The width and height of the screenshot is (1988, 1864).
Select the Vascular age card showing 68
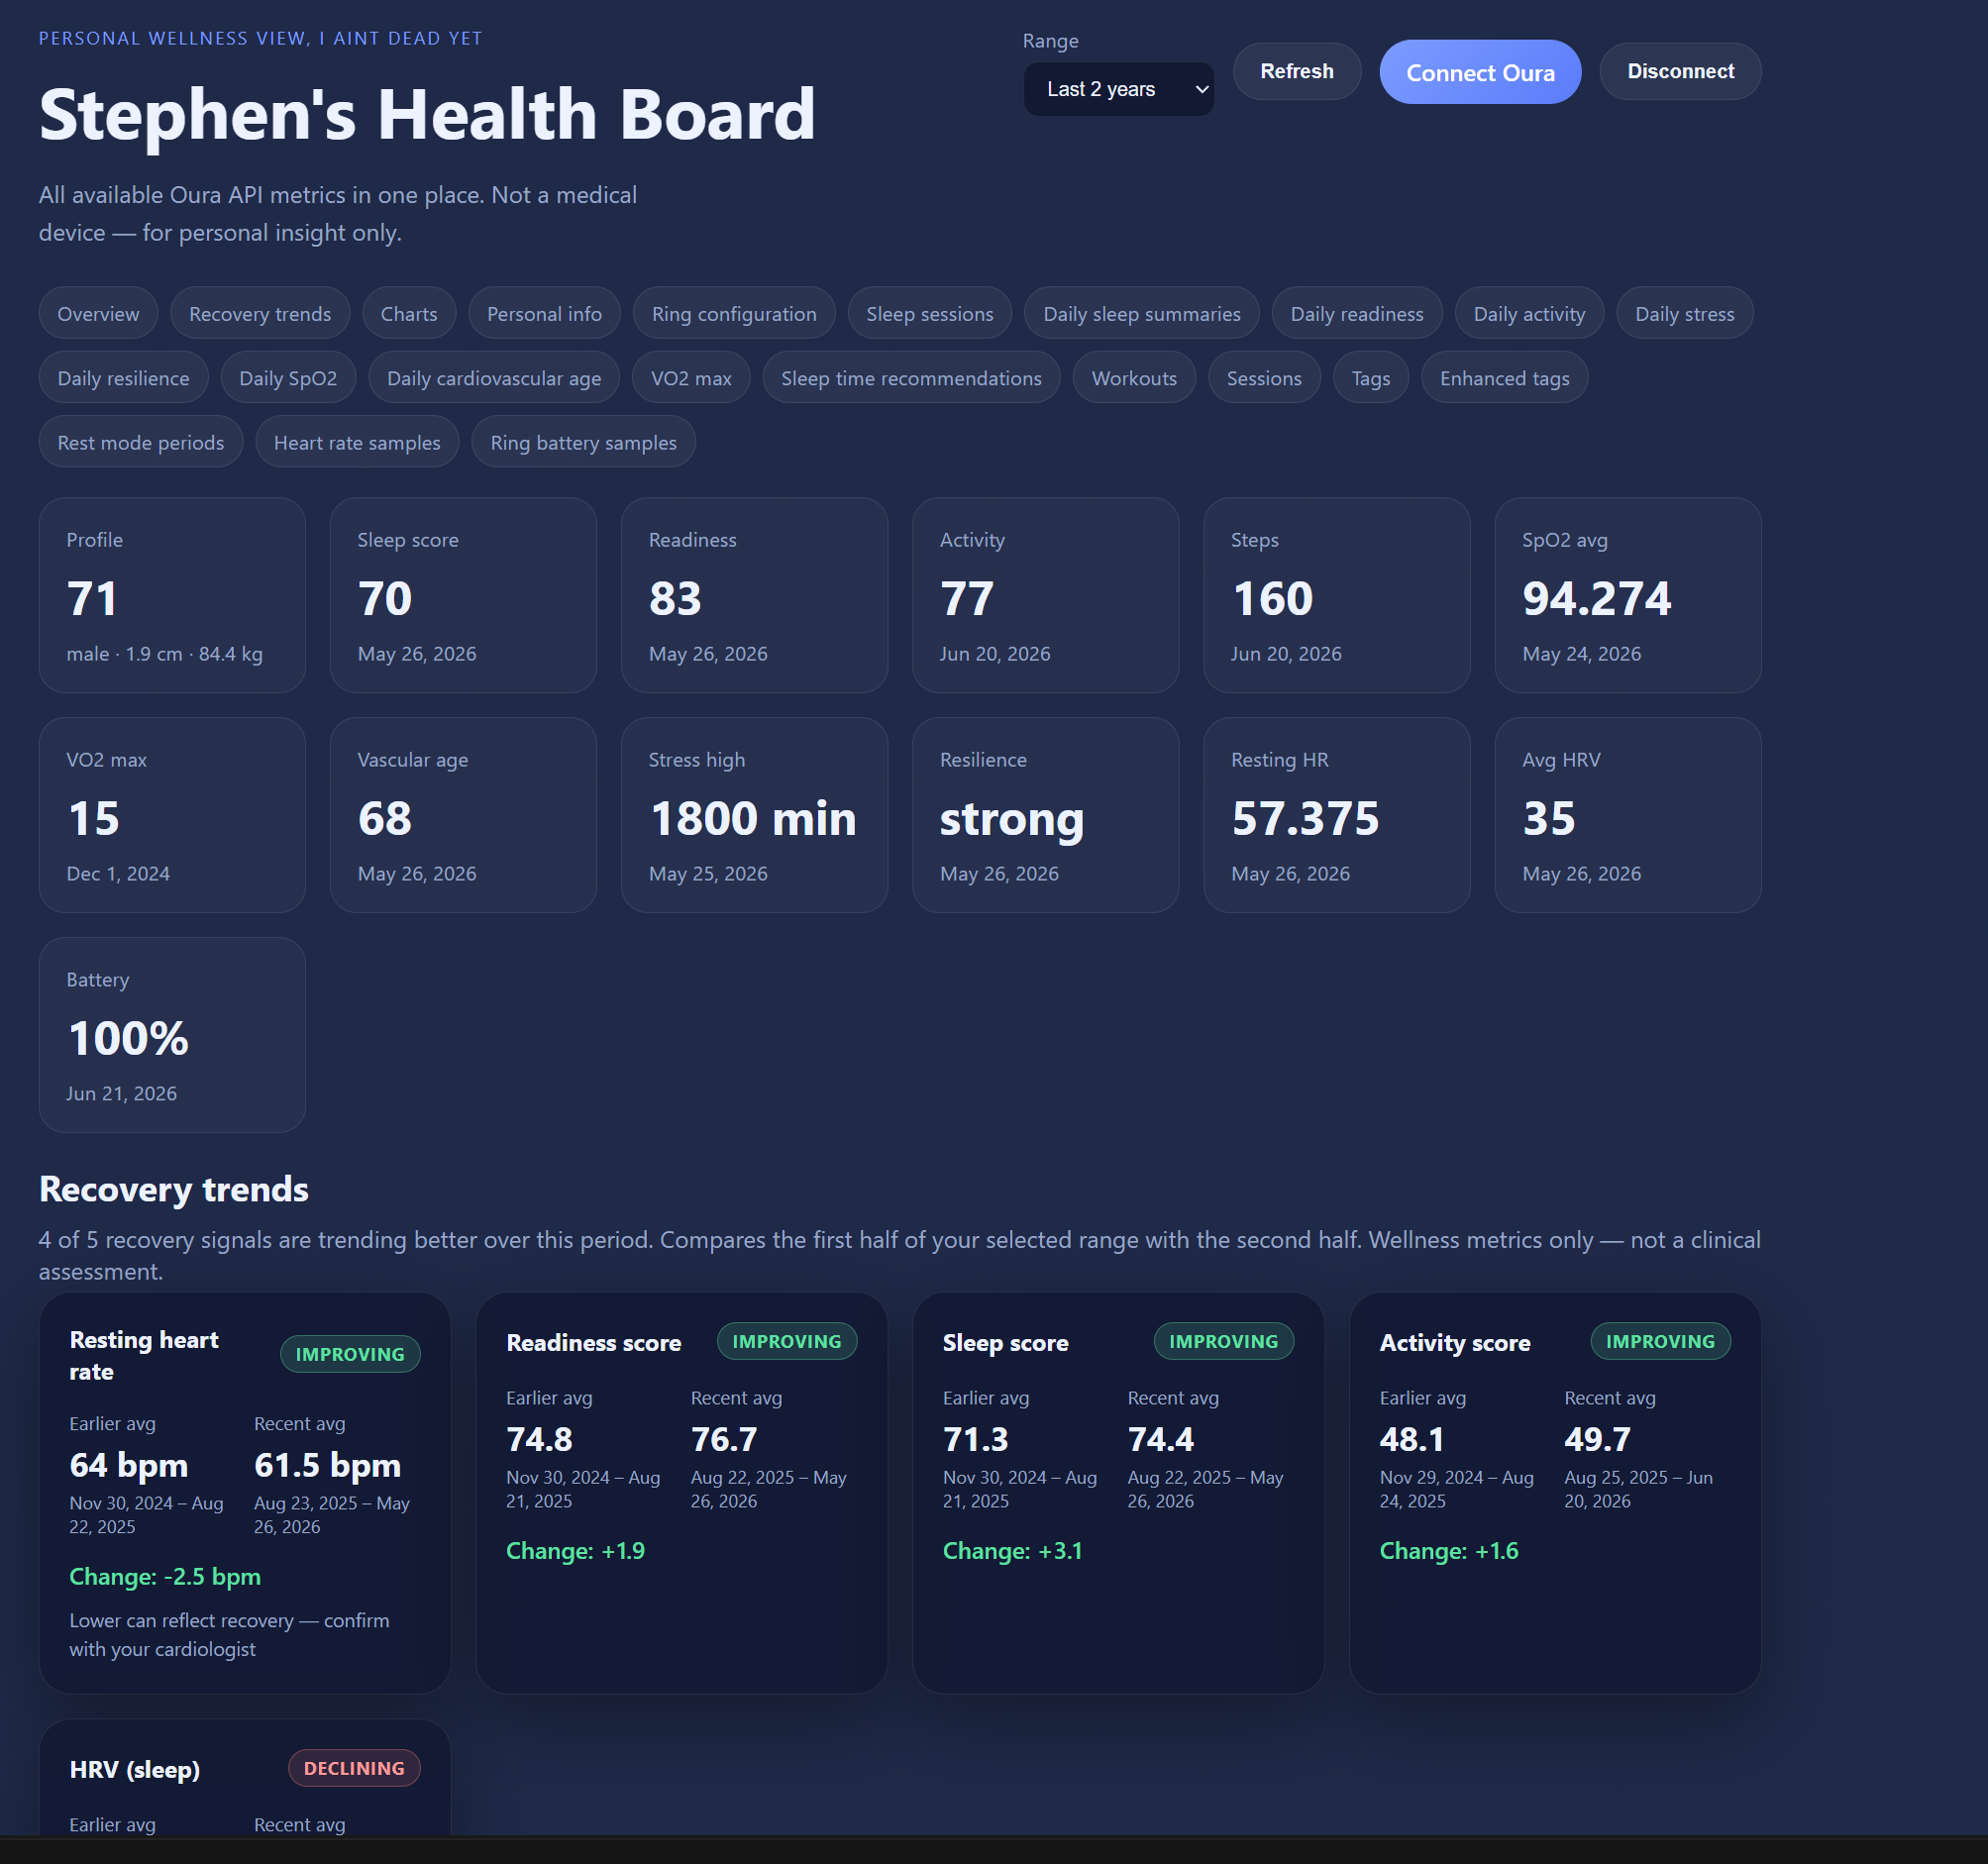[463, 815]
